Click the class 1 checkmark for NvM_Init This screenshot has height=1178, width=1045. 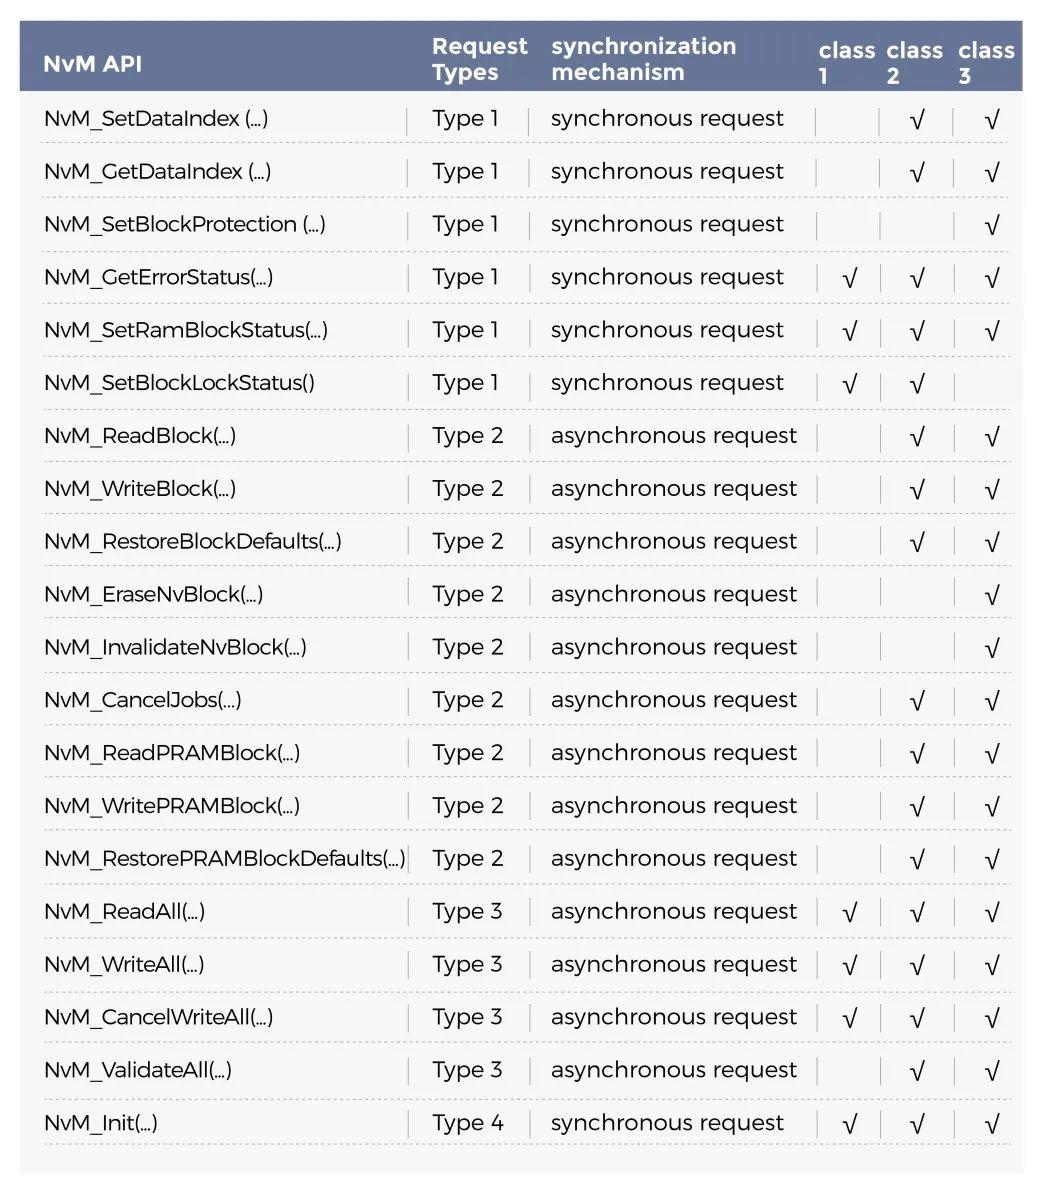(849, 1125)
